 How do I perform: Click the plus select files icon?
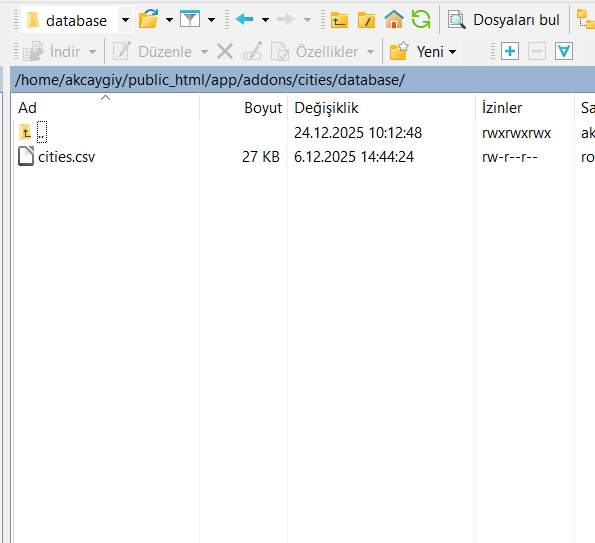510,51
